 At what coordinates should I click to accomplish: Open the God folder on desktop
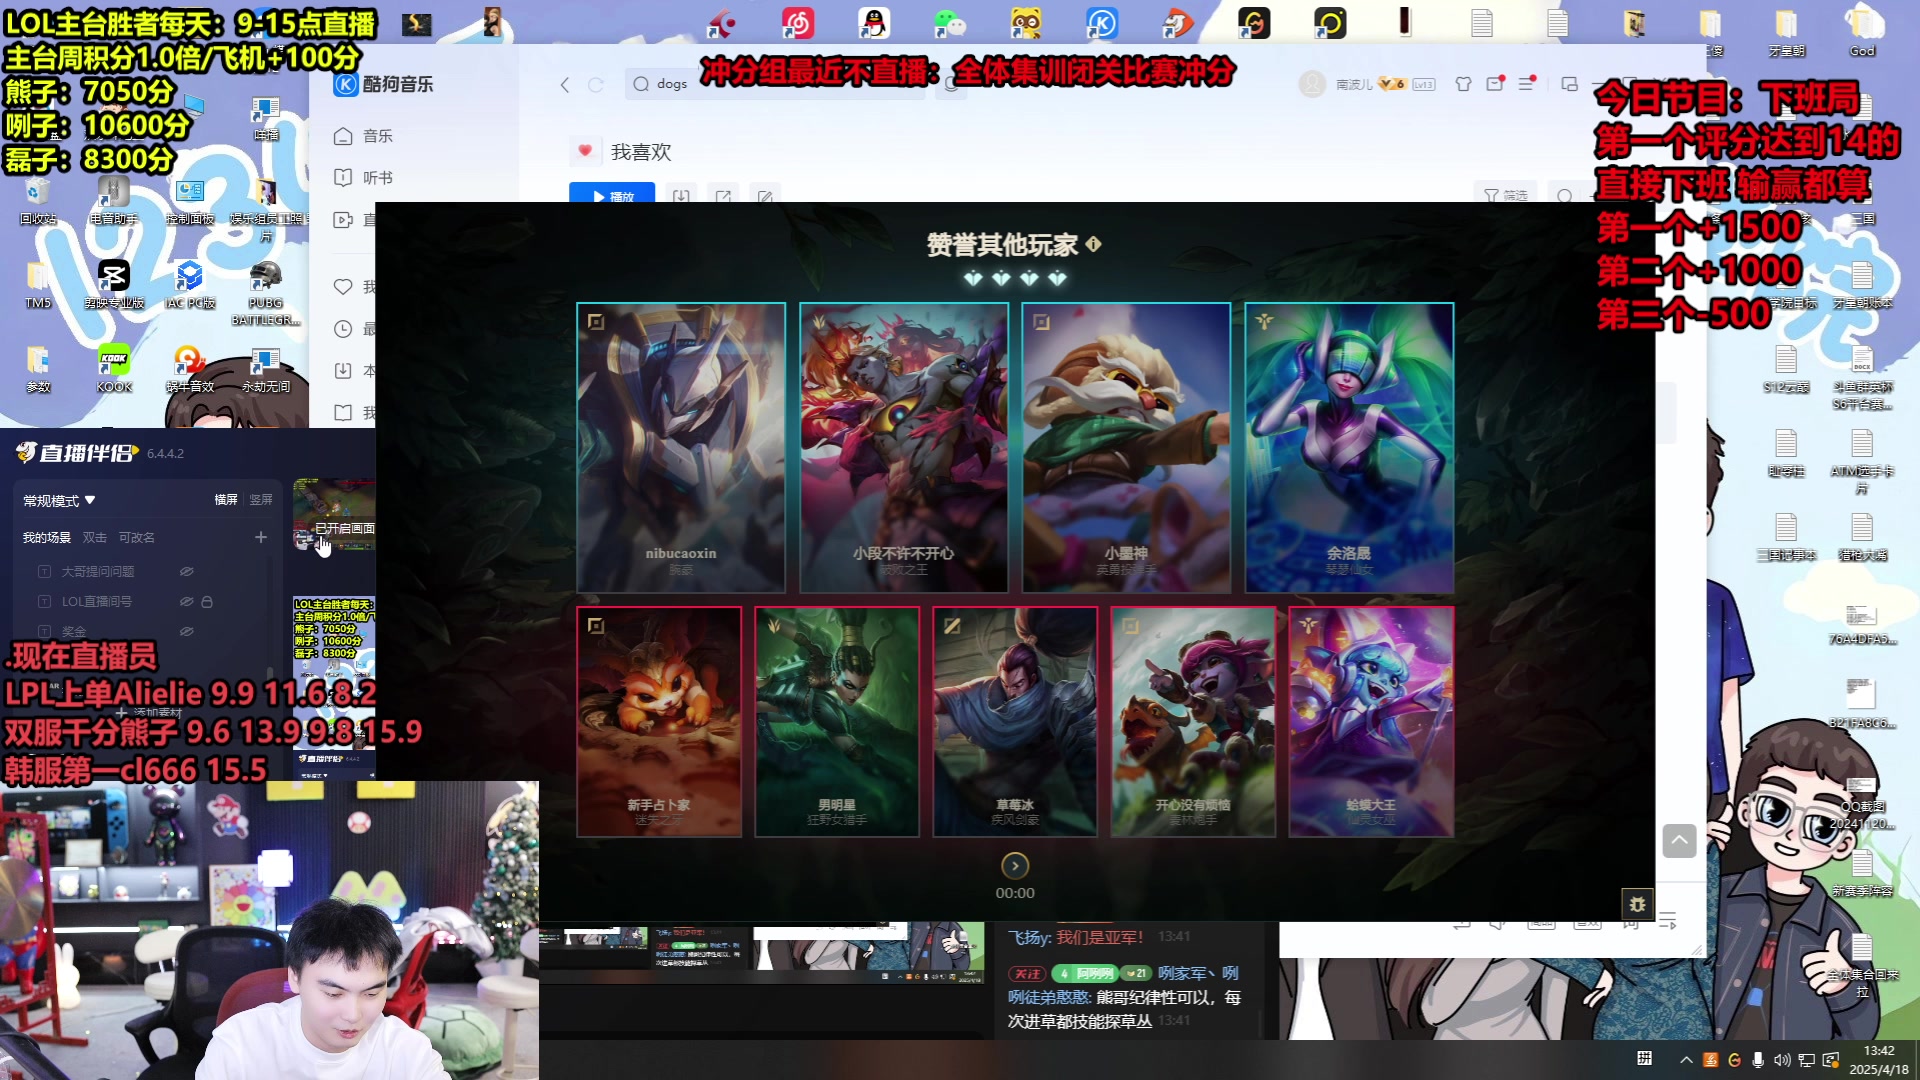(x=1862, y=32)
